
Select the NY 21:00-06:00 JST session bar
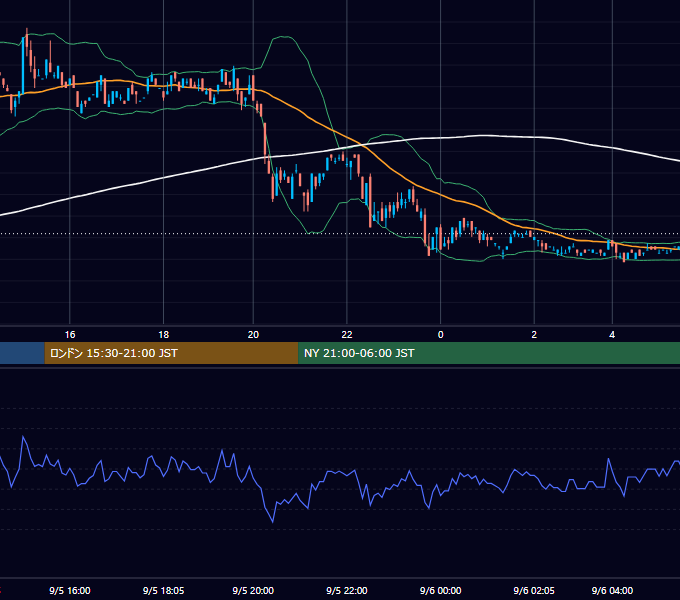(x=489, y=353)
